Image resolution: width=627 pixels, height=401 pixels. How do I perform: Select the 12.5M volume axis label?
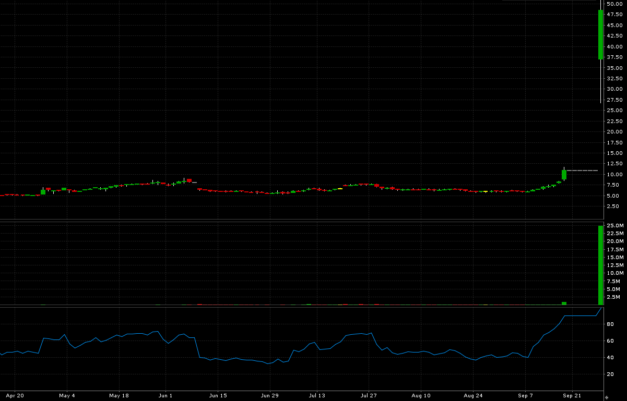(x=615, y=265)
